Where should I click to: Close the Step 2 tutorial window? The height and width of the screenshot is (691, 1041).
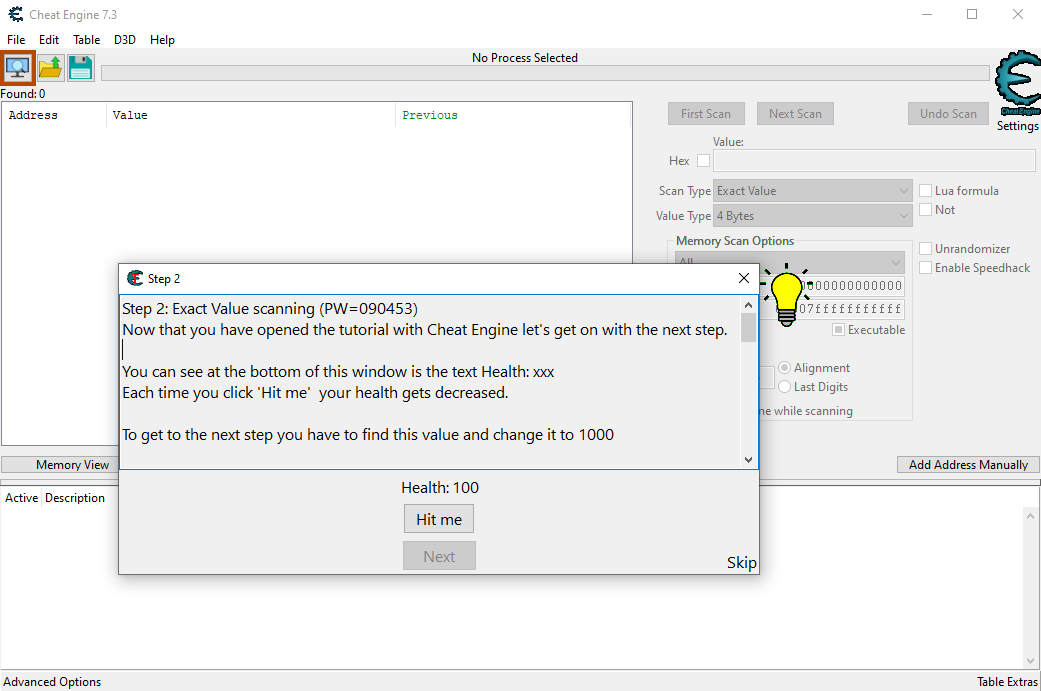click(x=743, y=278)
